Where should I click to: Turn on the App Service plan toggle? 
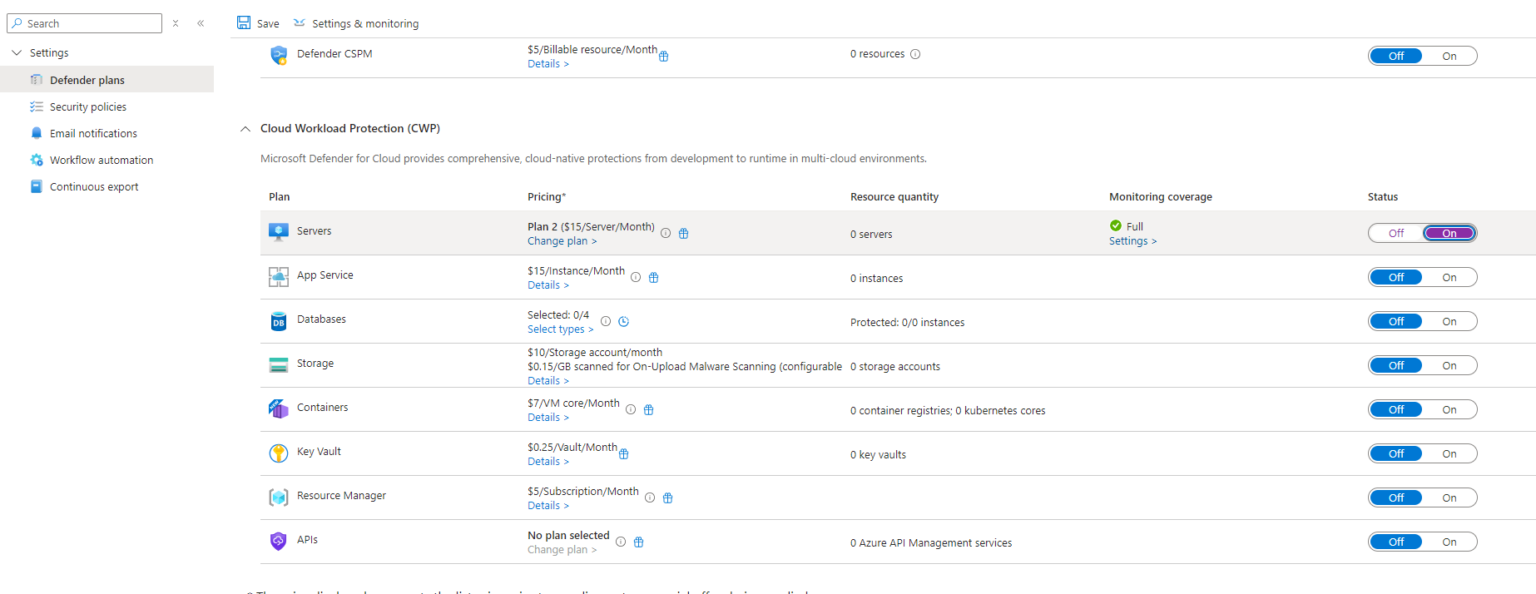pyautogui.click(x=1449, y=277)
